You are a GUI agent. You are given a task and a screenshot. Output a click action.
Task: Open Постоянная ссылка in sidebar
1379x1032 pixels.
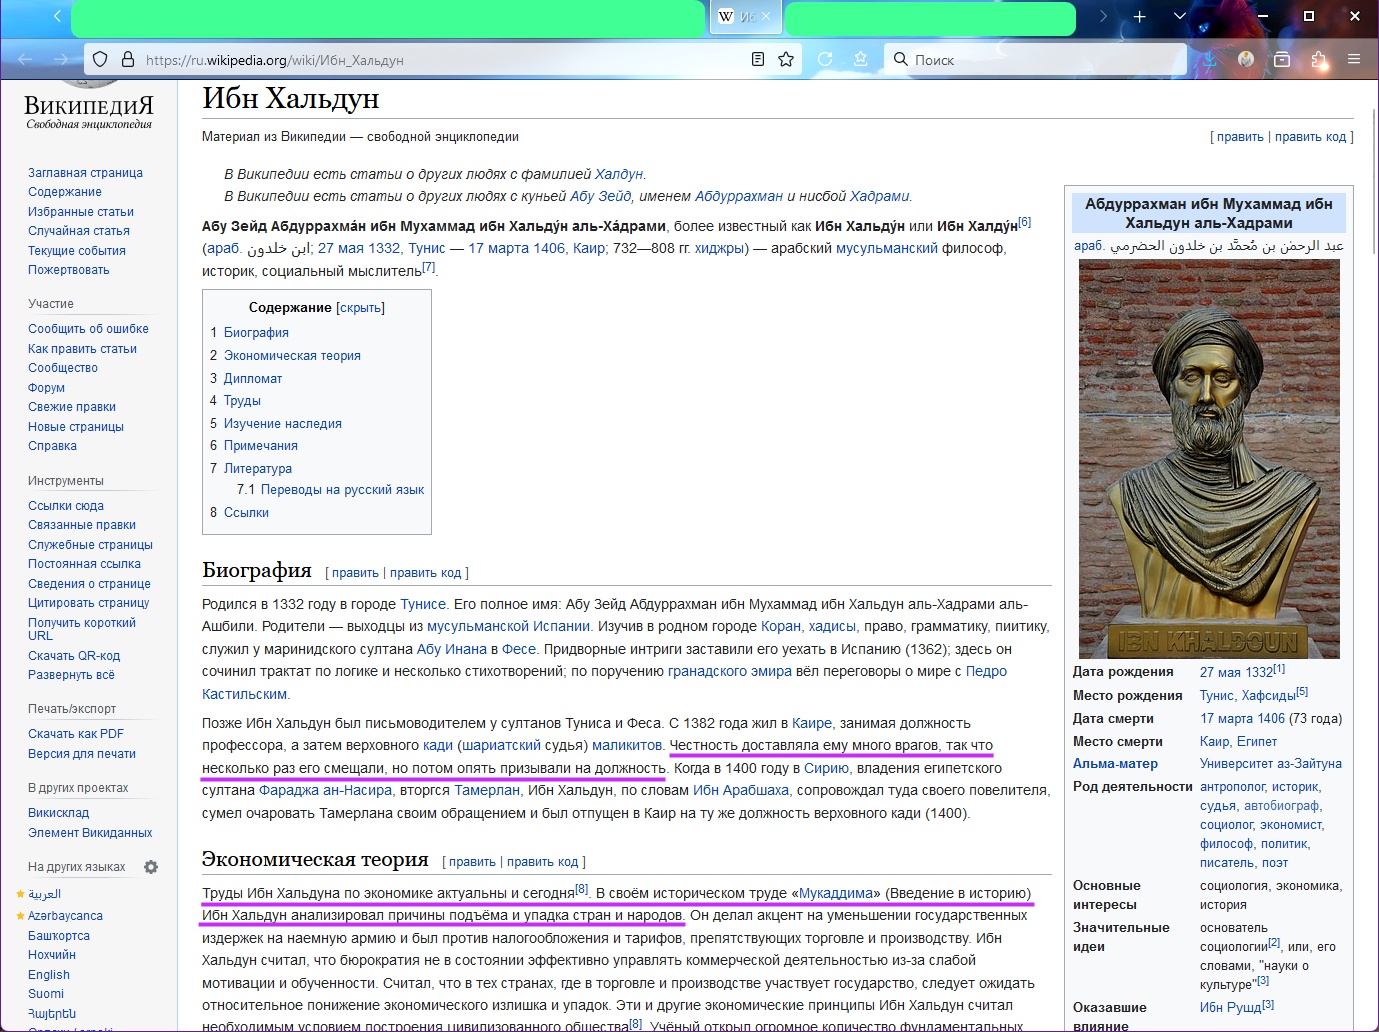(x=84, y=564)
